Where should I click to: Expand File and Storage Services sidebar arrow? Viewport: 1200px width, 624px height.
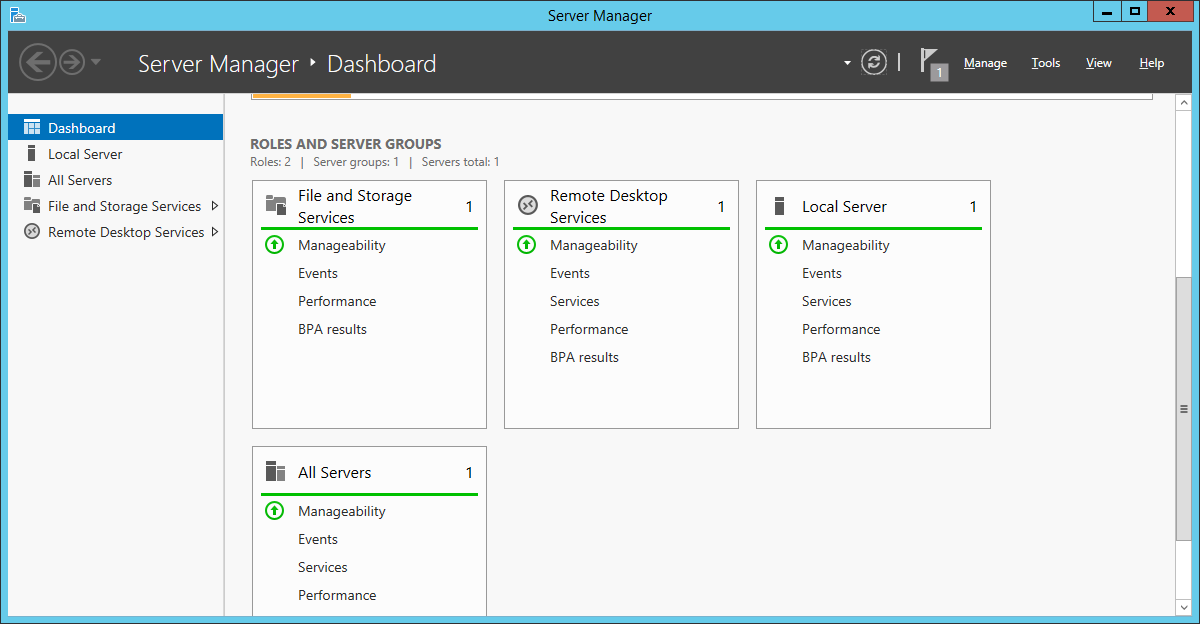tap(215, 206)
